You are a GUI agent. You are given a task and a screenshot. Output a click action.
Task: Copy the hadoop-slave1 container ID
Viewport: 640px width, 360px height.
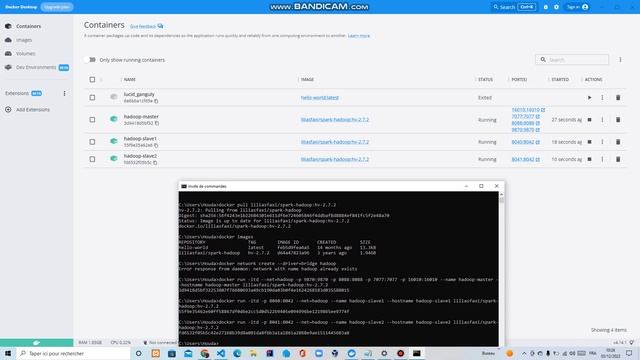tap(156, 145)
